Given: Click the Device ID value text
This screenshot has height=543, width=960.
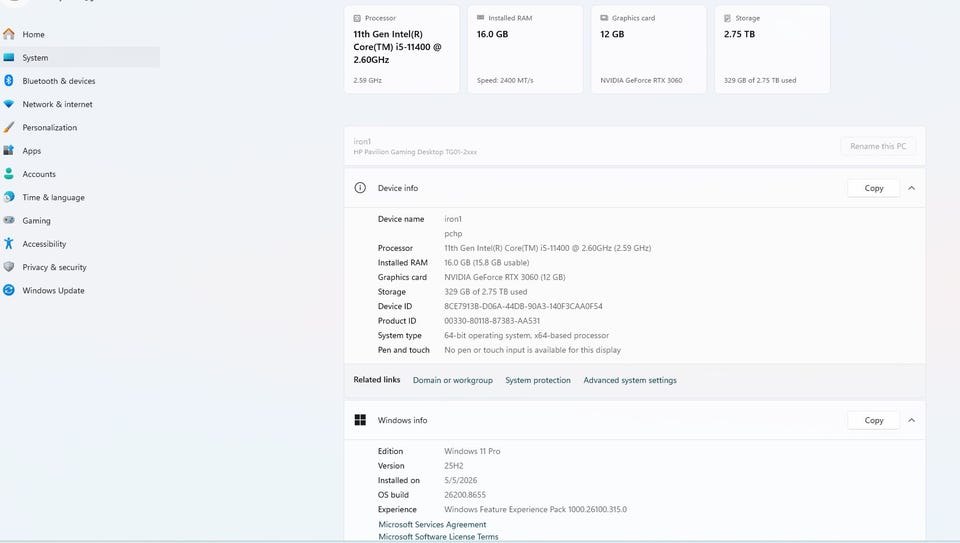Looking at the screenshot, I should (523, 306).
